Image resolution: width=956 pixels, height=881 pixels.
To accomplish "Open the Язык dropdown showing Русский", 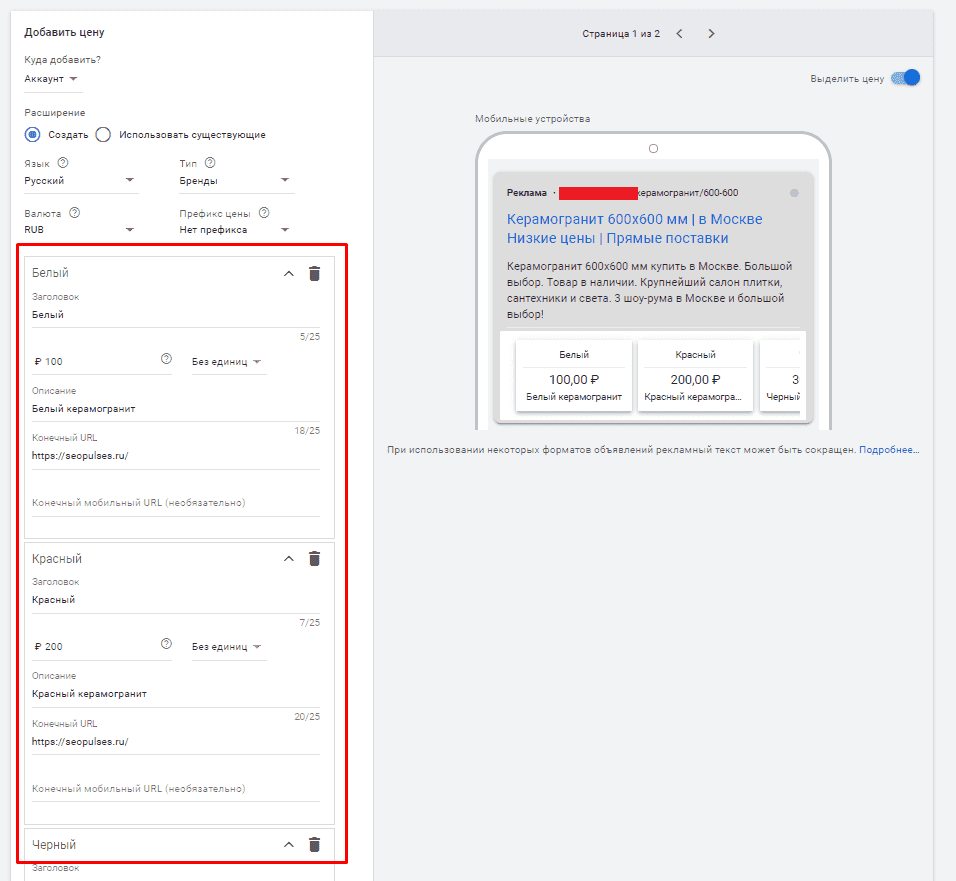I will click(x=81, y=180).
